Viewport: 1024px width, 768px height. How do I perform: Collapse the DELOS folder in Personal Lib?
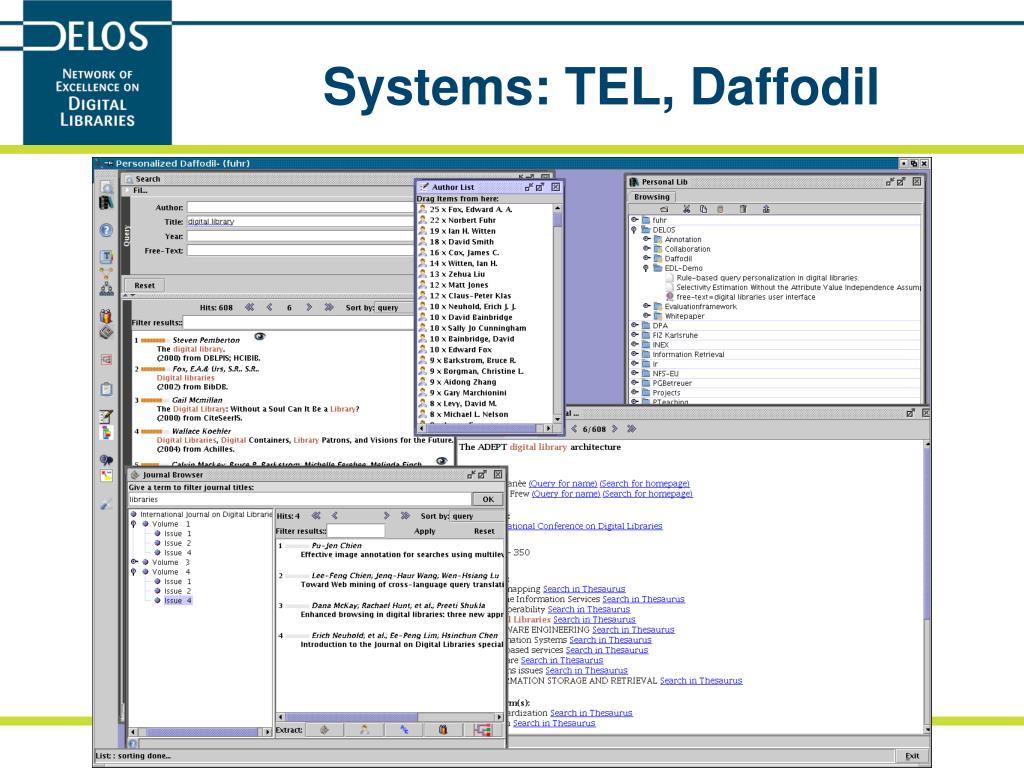coord(634,230)
